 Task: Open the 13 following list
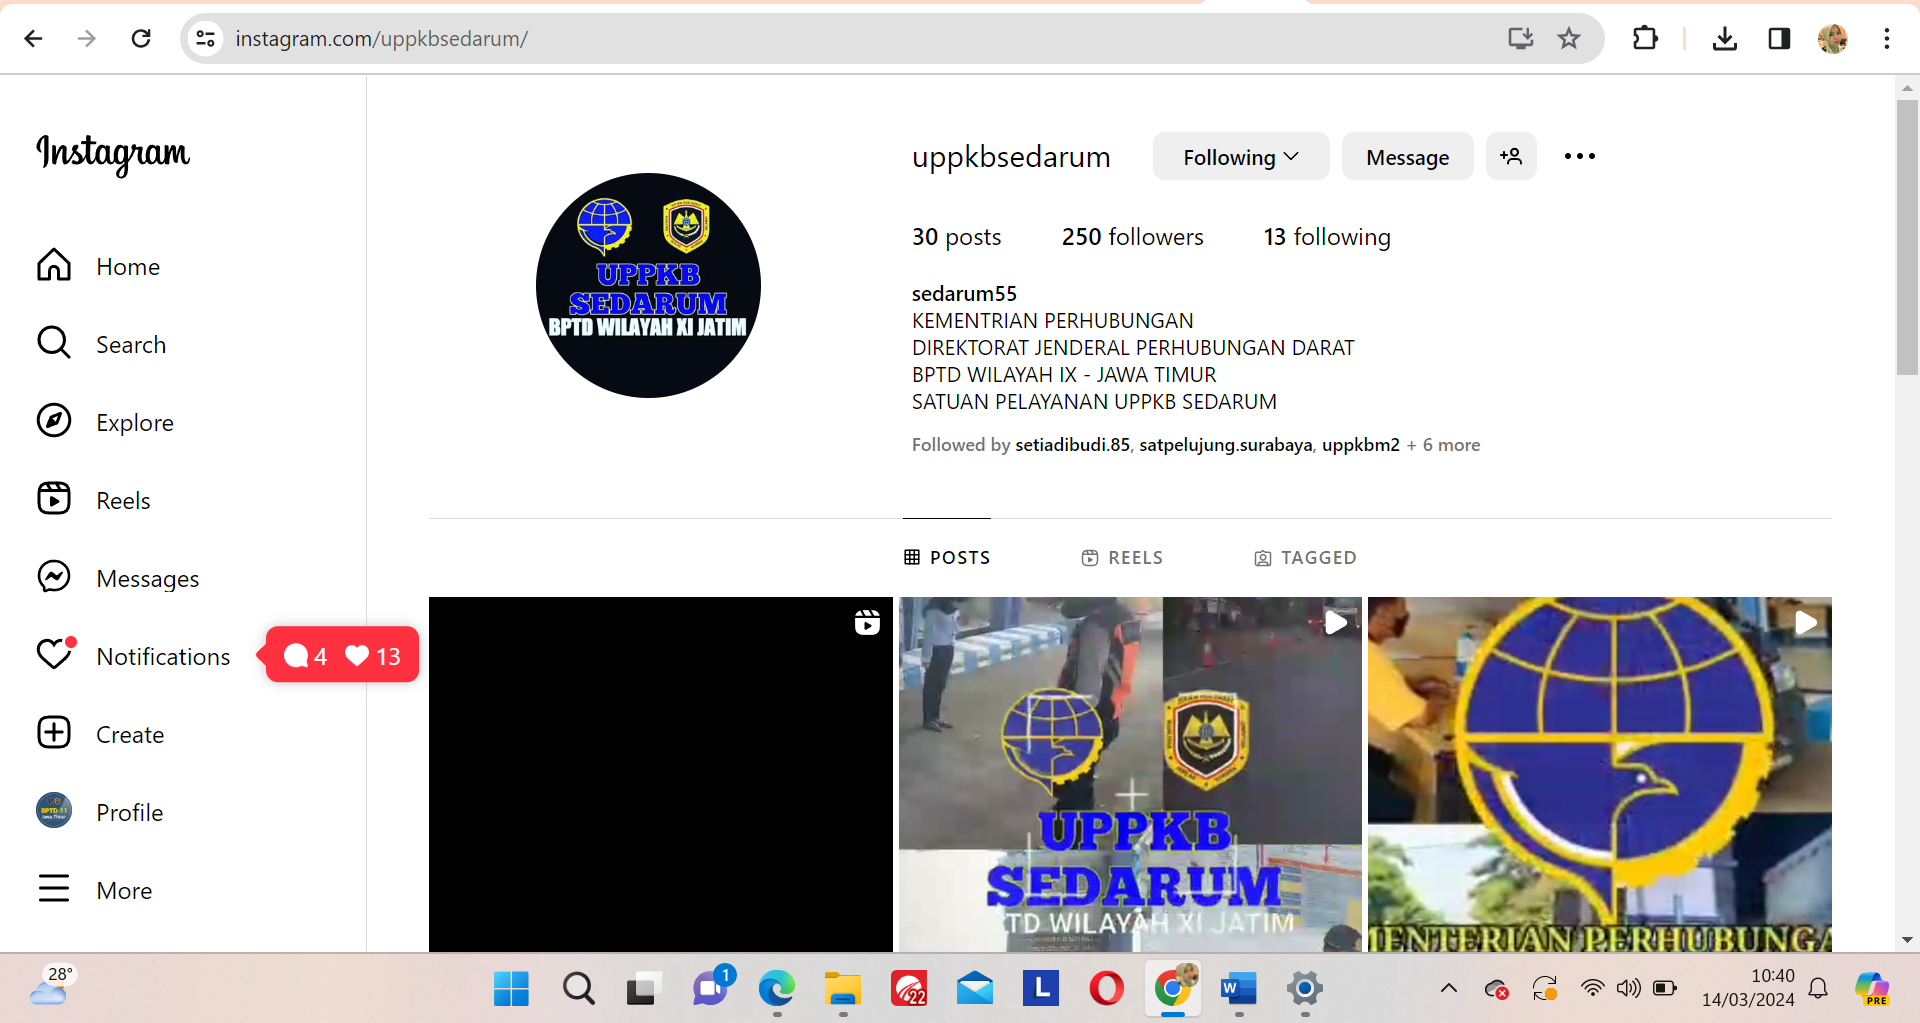(1326, 237)
